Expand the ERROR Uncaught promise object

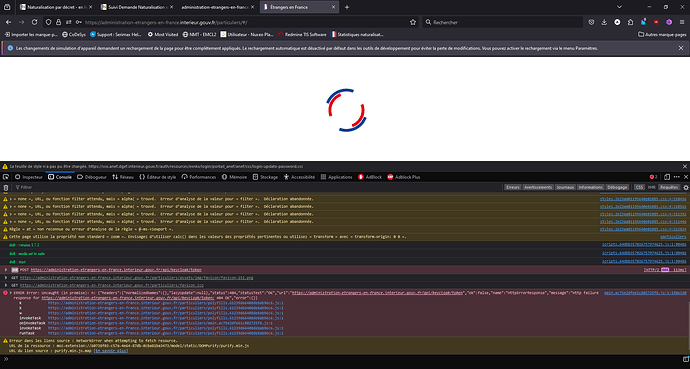[x=11, y=292]
